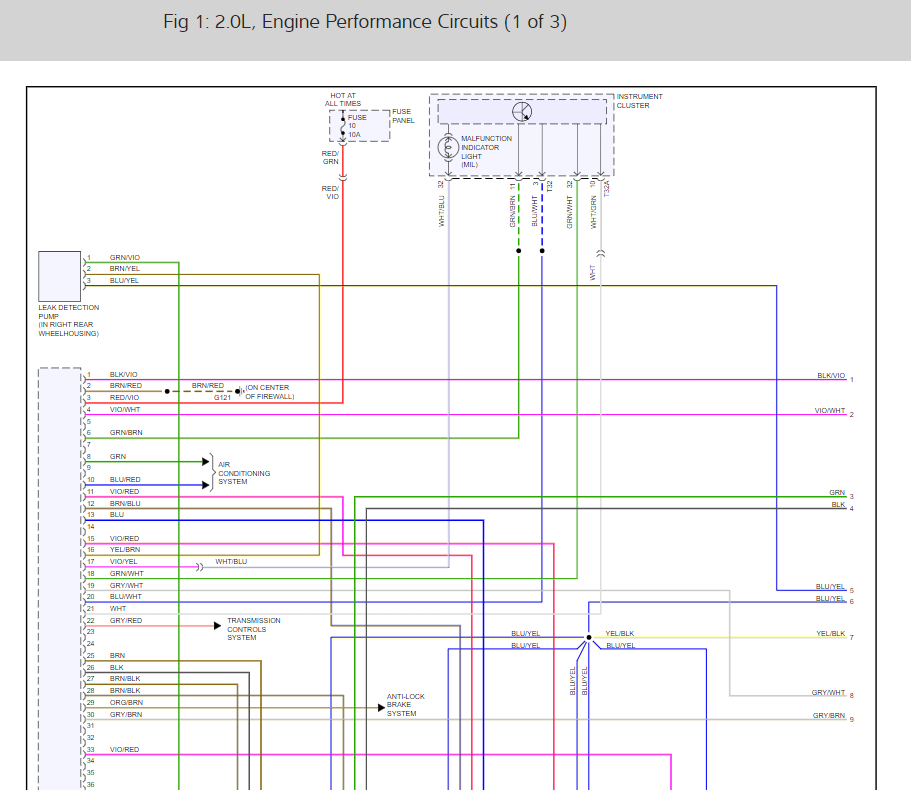Click the YEL/BLK label at right output 7
Viewport: 911px width, 812px height.
(831, 634)
